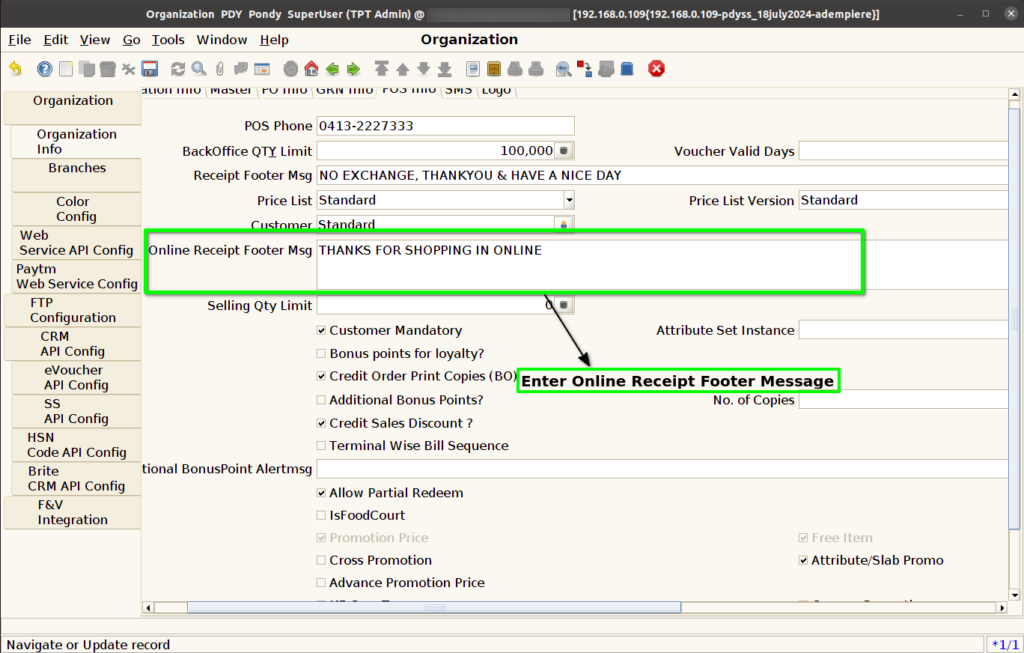The image size is (1024, 653).
Task: Click the History records round icon
Action: (291, 69)
